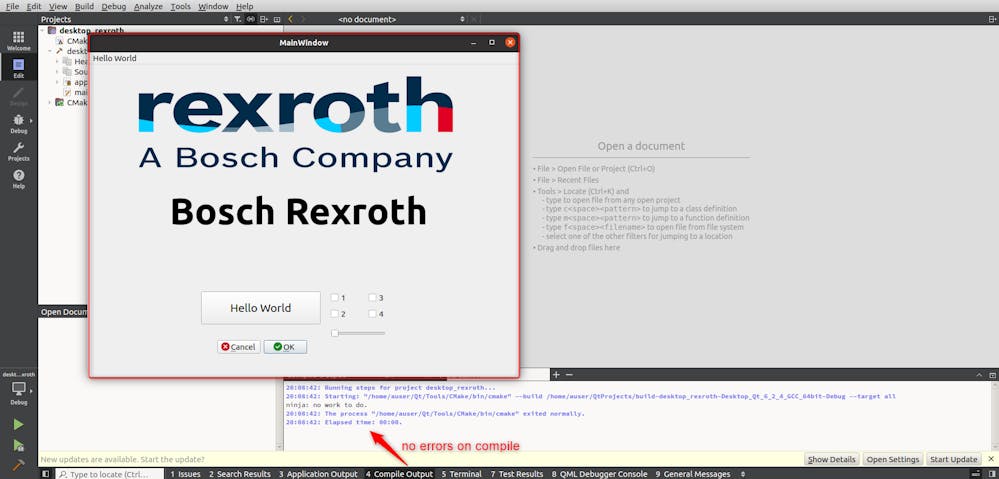999x479 pixels.
Task: Click Open Settings in update bar
Action: tap(893, 459)
